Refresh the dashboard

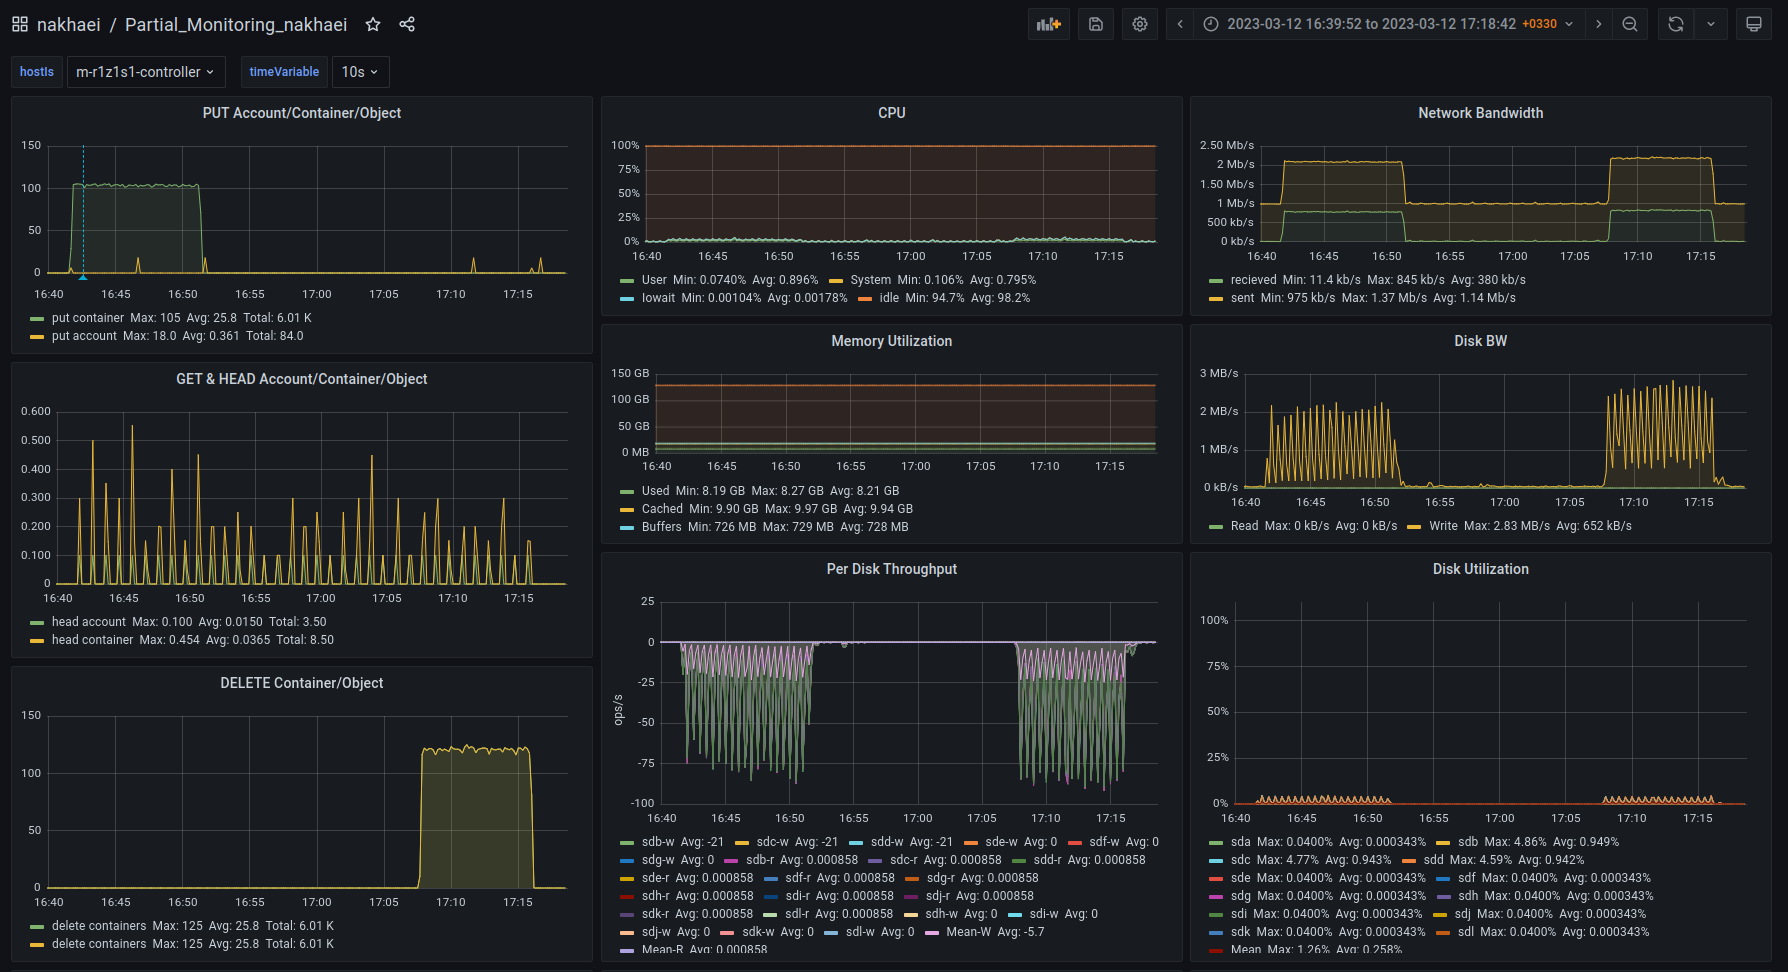pos(1676,24)
